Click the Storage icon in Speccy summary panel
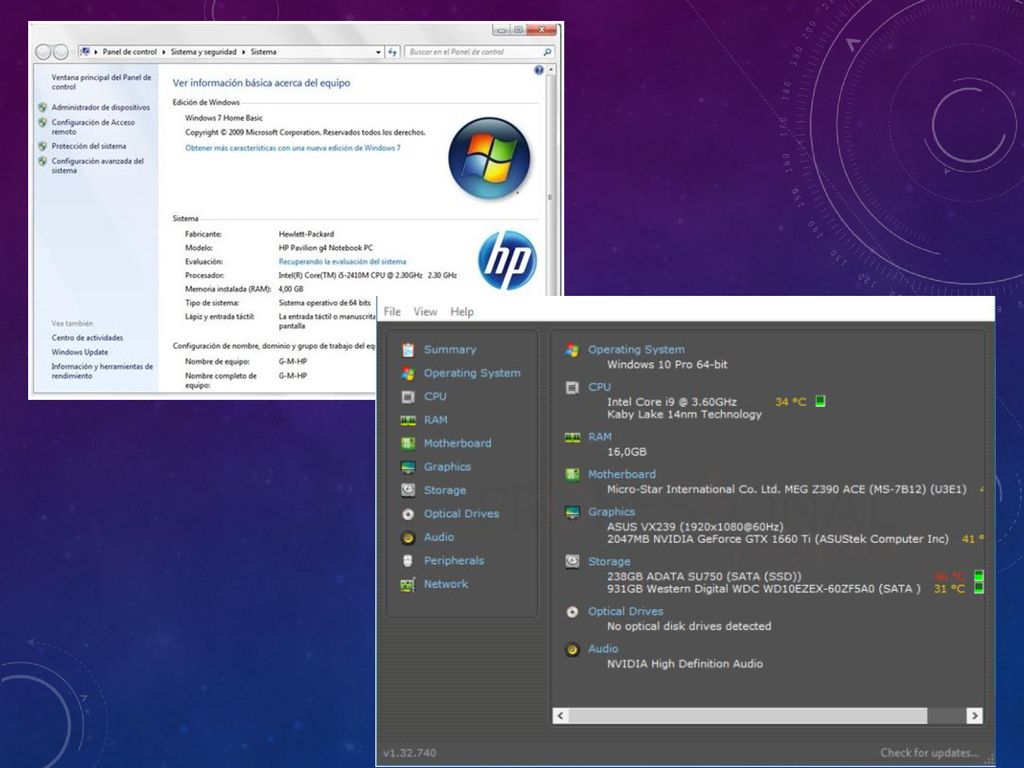The width and height of the screenshot is (1024, 768). pyautogui.click(x=572, y=562)
